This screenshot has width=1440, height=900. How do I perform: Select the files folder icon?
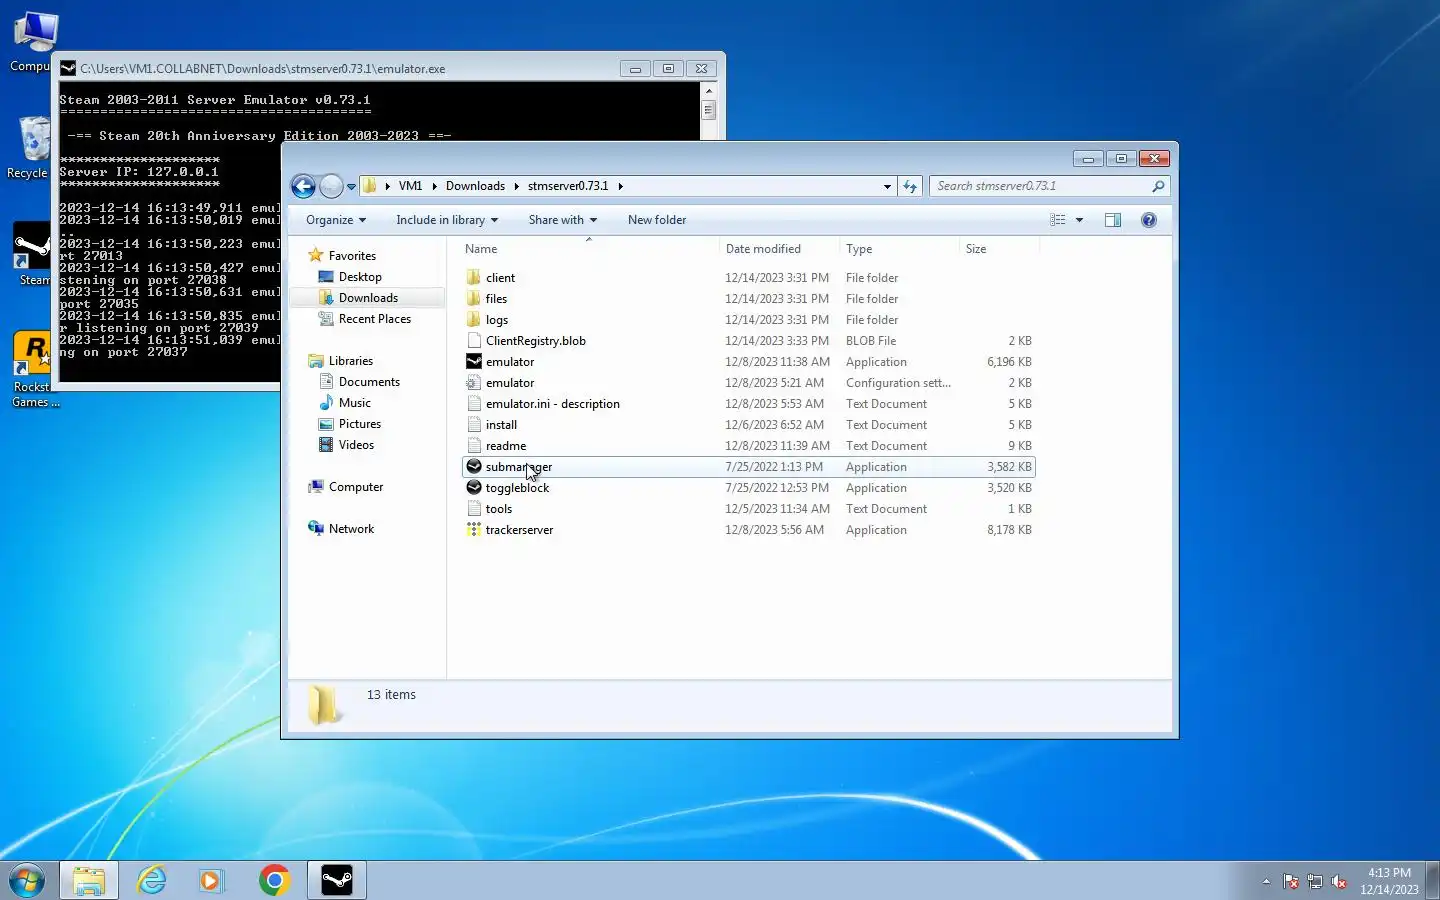pos(474,299)
